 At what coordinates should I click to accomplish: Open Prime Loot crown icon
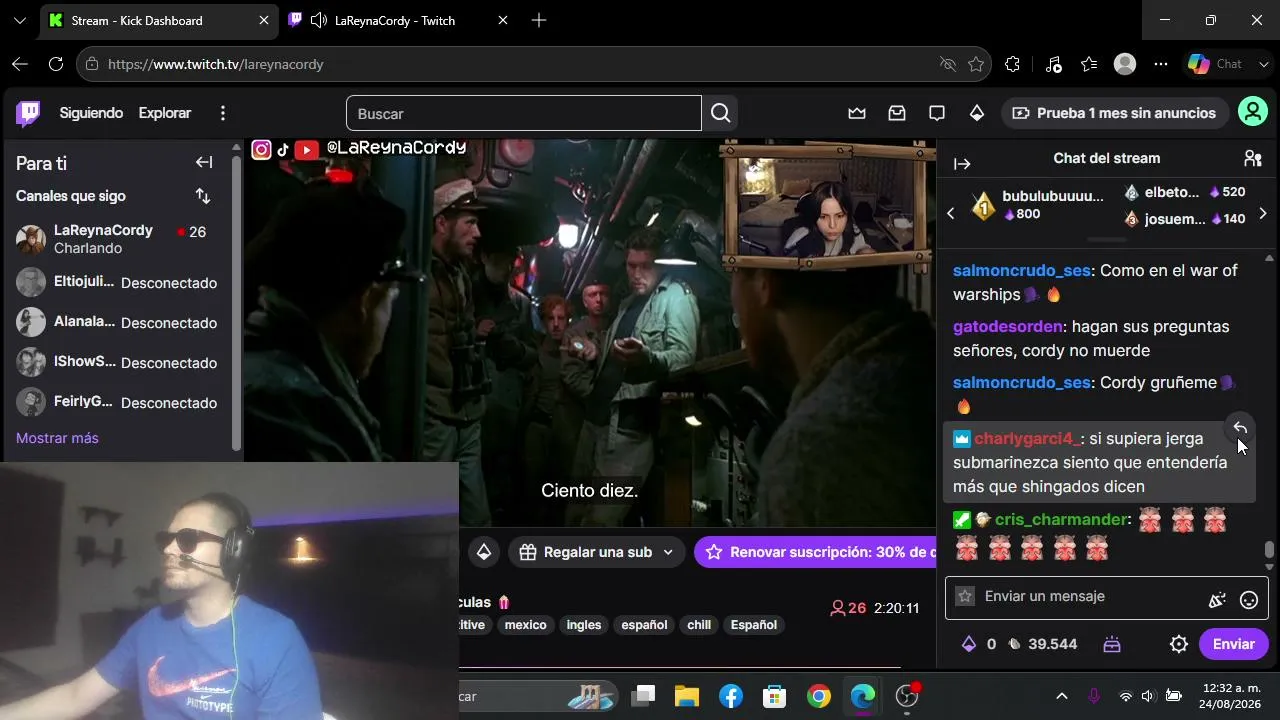[x=857, y=113]
